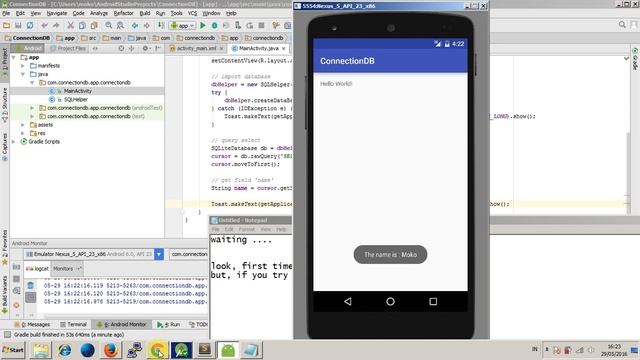This screenshot has height=360, width=640.
Task: Click the Open folder toolbar icon
Action: click(7, 25)
